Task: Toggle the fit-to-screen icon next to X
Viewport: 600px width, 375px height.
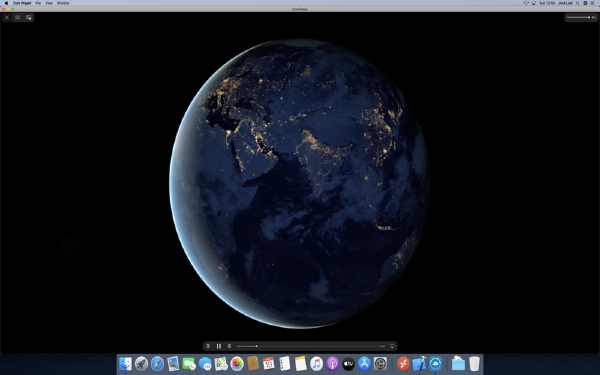Action: coord(18,17)
